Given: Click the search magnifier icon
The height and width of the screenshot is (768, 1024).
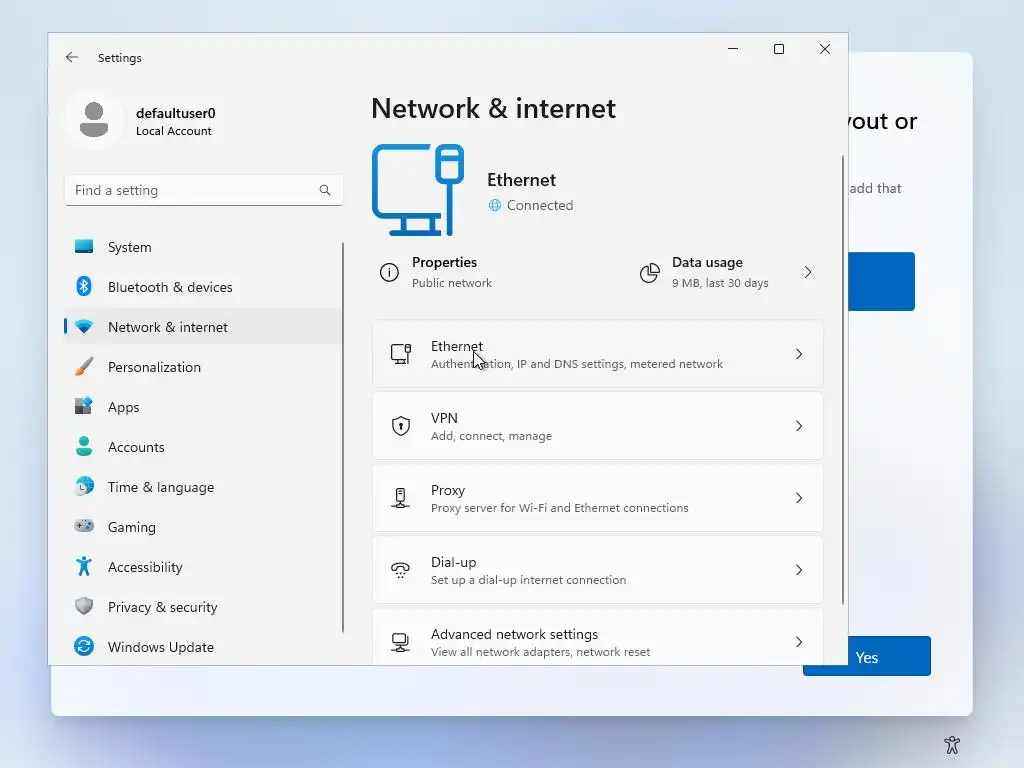Looking at the screenshot, I should (325, 190).
